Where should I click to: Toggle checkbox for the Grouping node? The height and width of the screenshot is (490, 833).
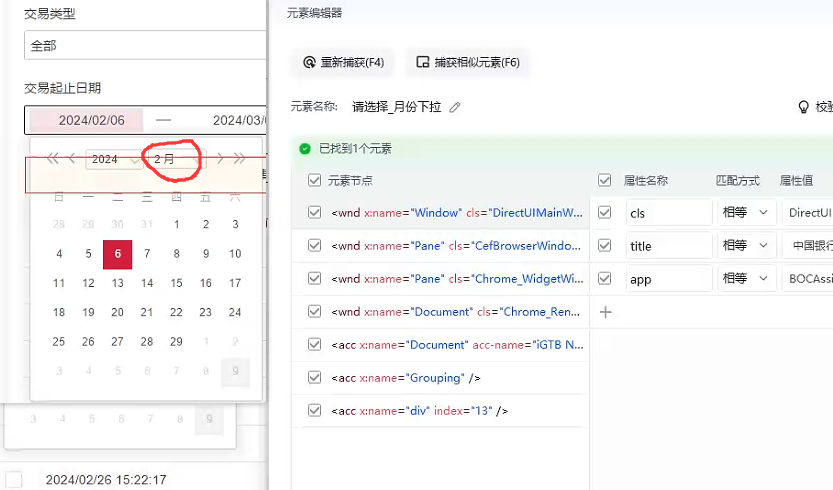[315, 378]
